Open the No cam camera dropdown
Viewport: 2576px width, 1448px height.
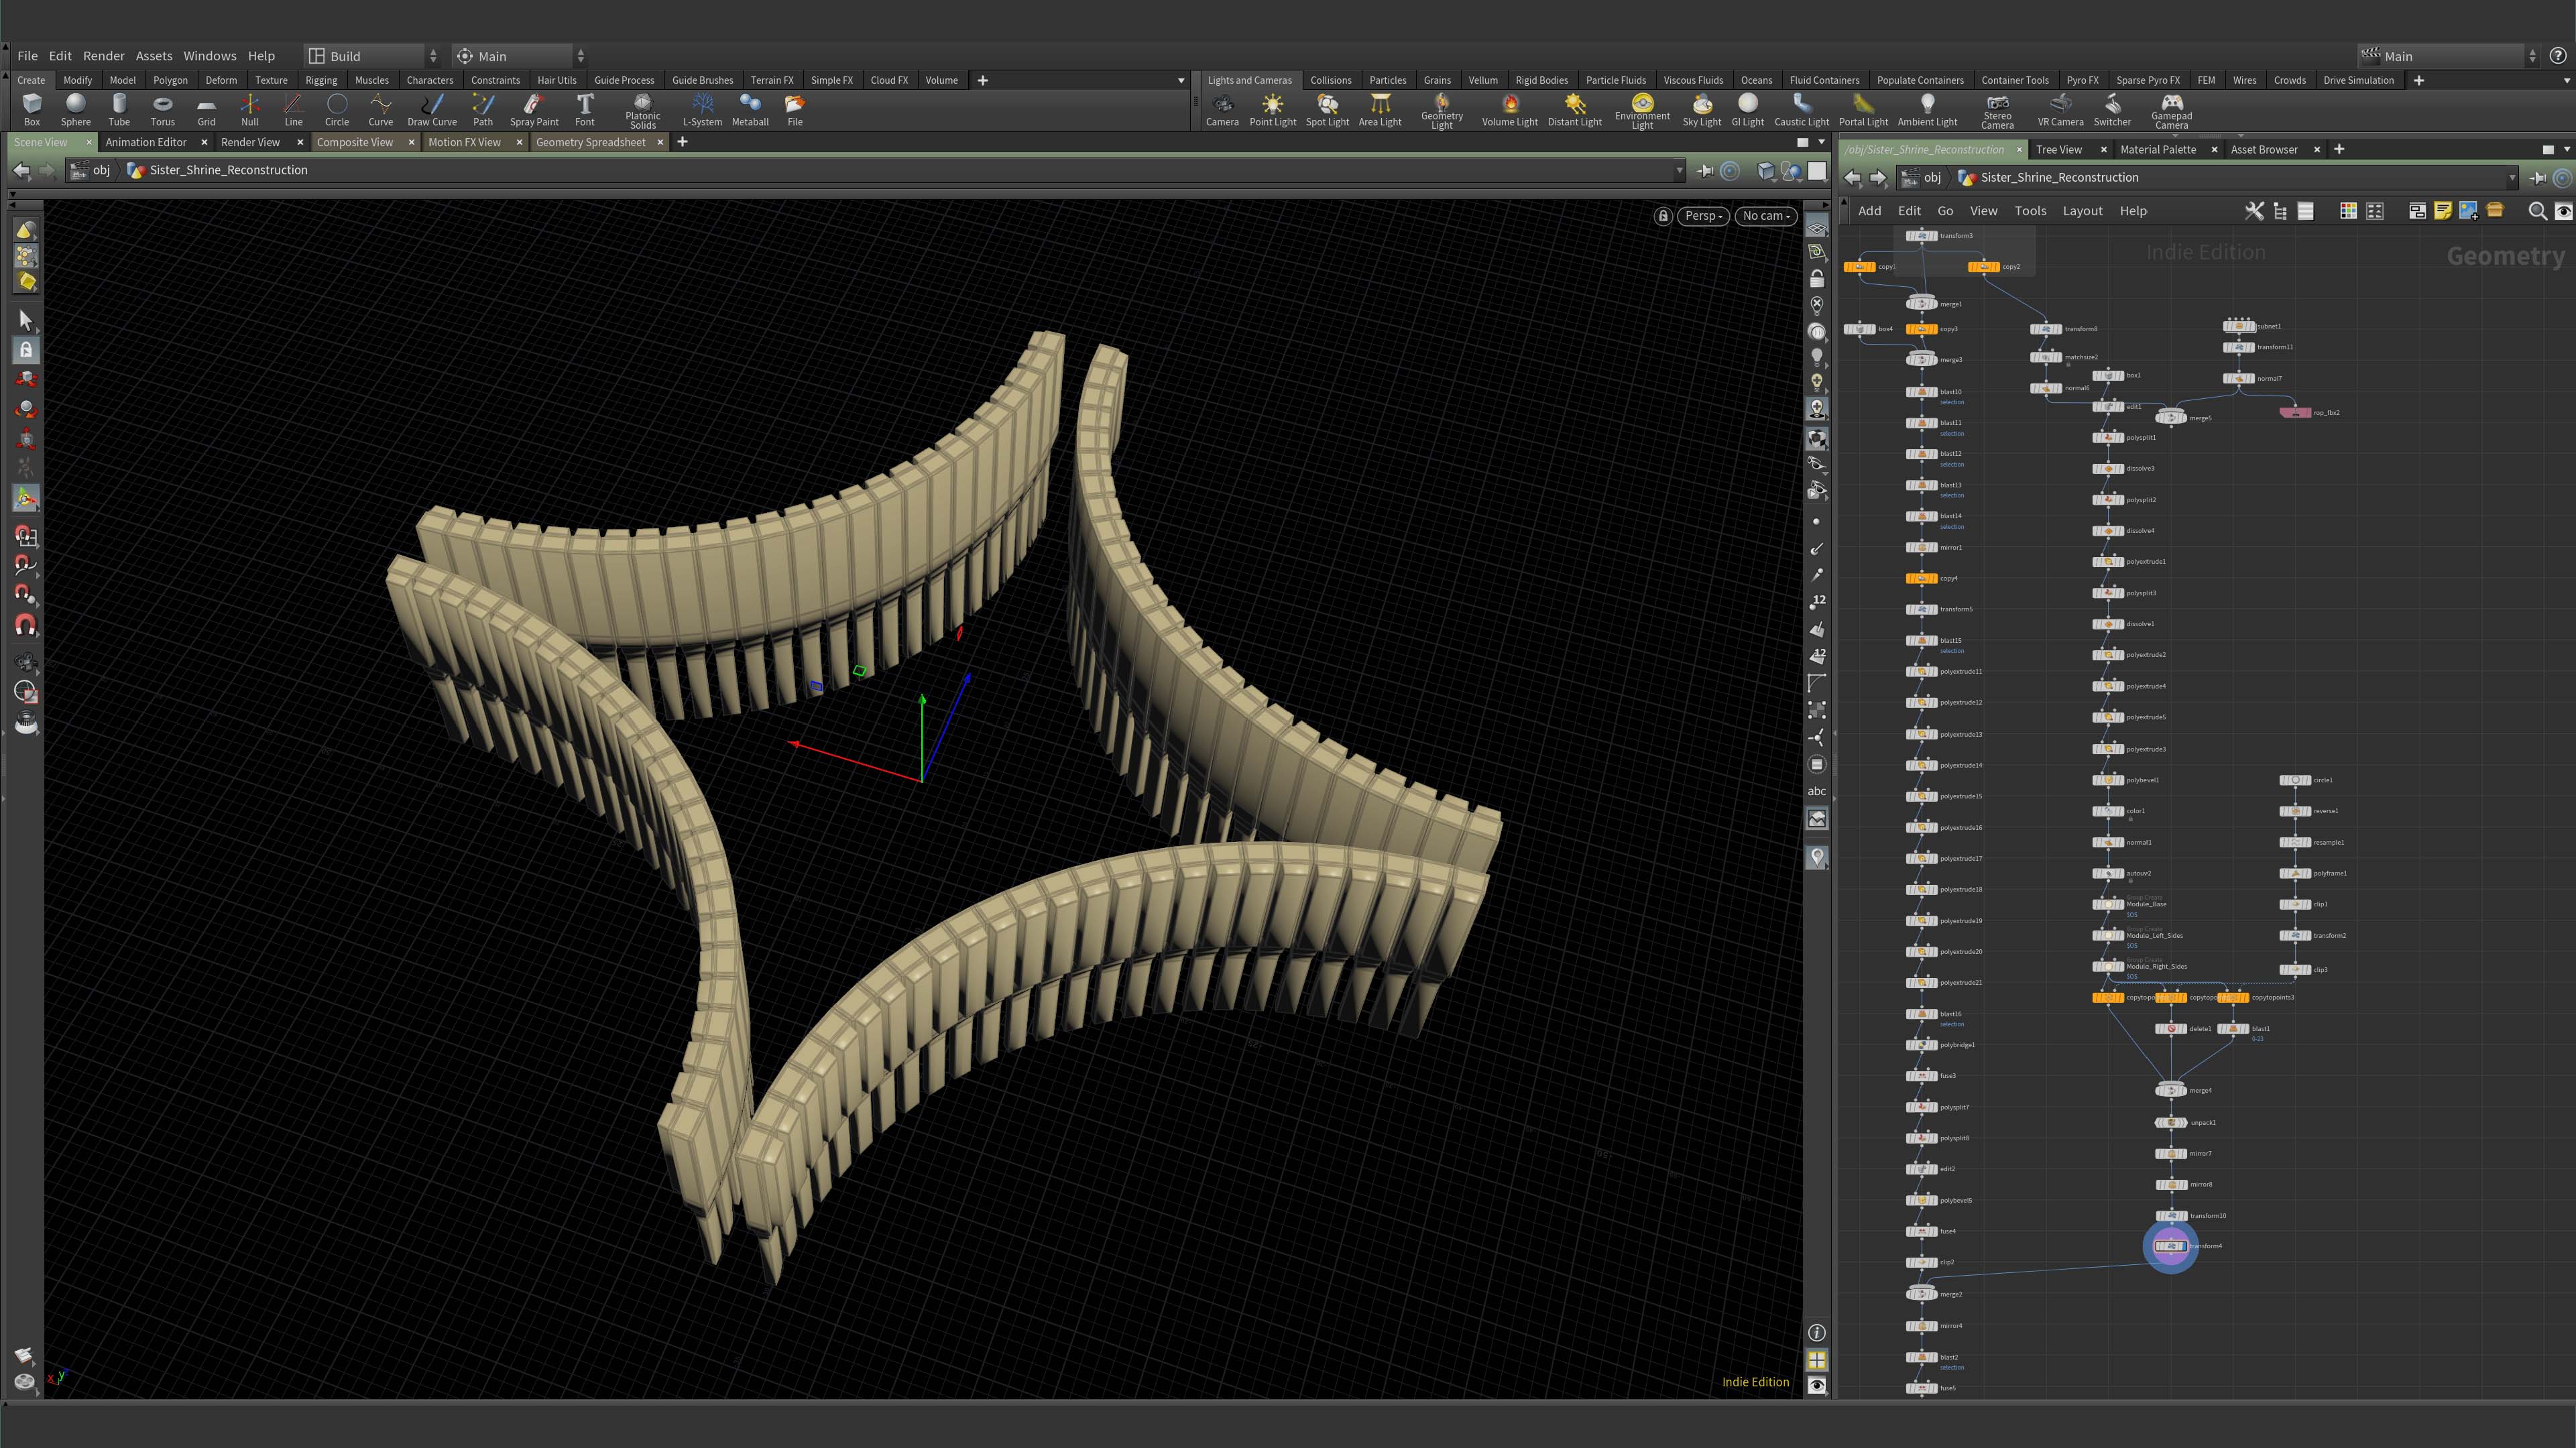point(1765,216)
